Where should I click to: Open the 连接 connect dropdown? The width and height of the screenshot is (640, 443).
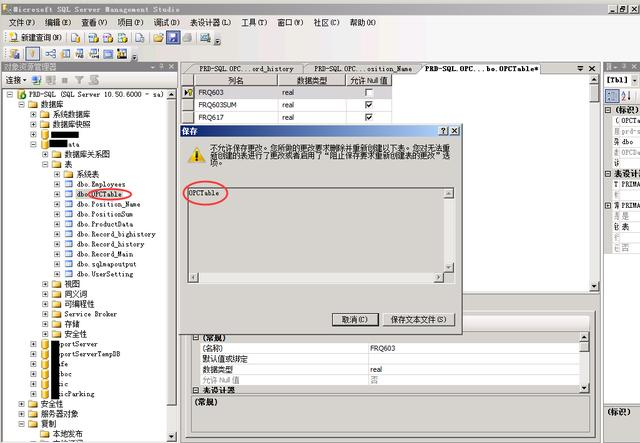16,80
